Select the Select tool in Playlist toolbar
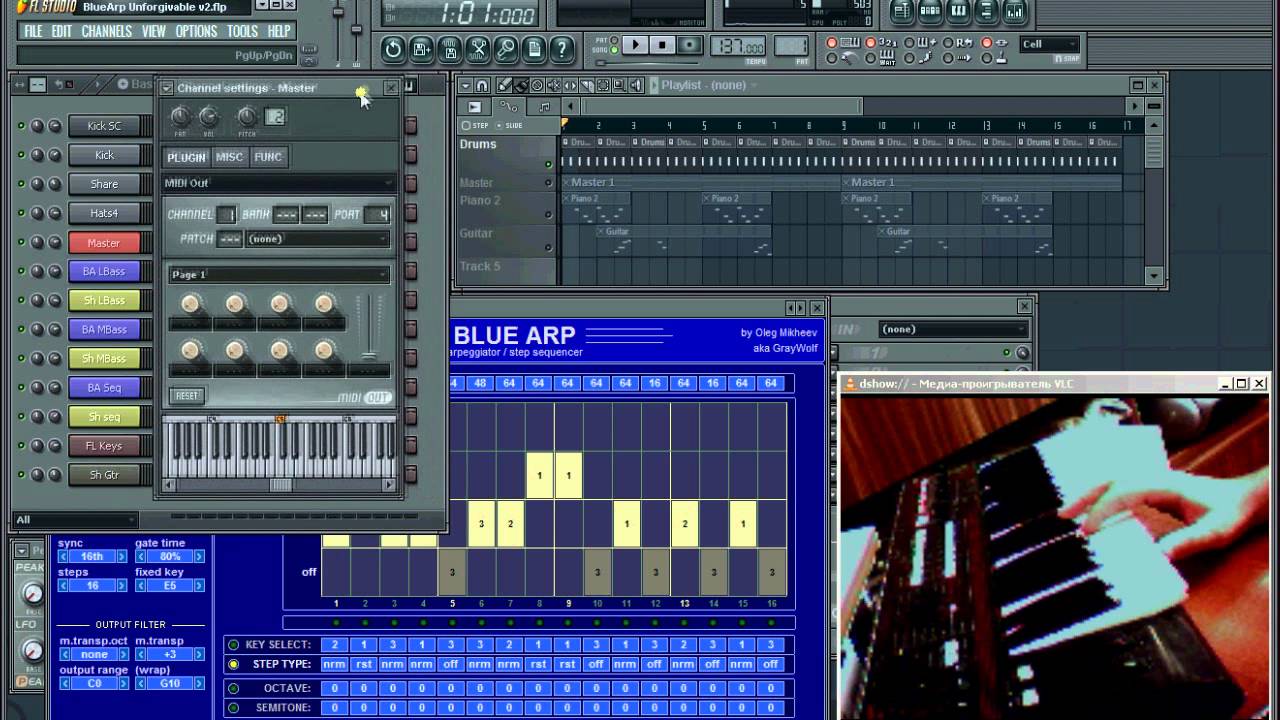1280x720 pixels. pos(601,85)
